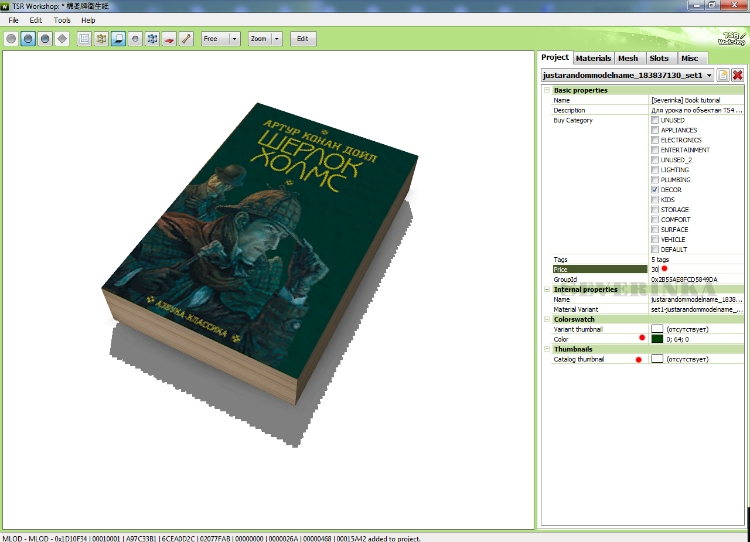Collapse the Basic properties section
Viewport: 750px width, 542px height.
coord(546,90)
